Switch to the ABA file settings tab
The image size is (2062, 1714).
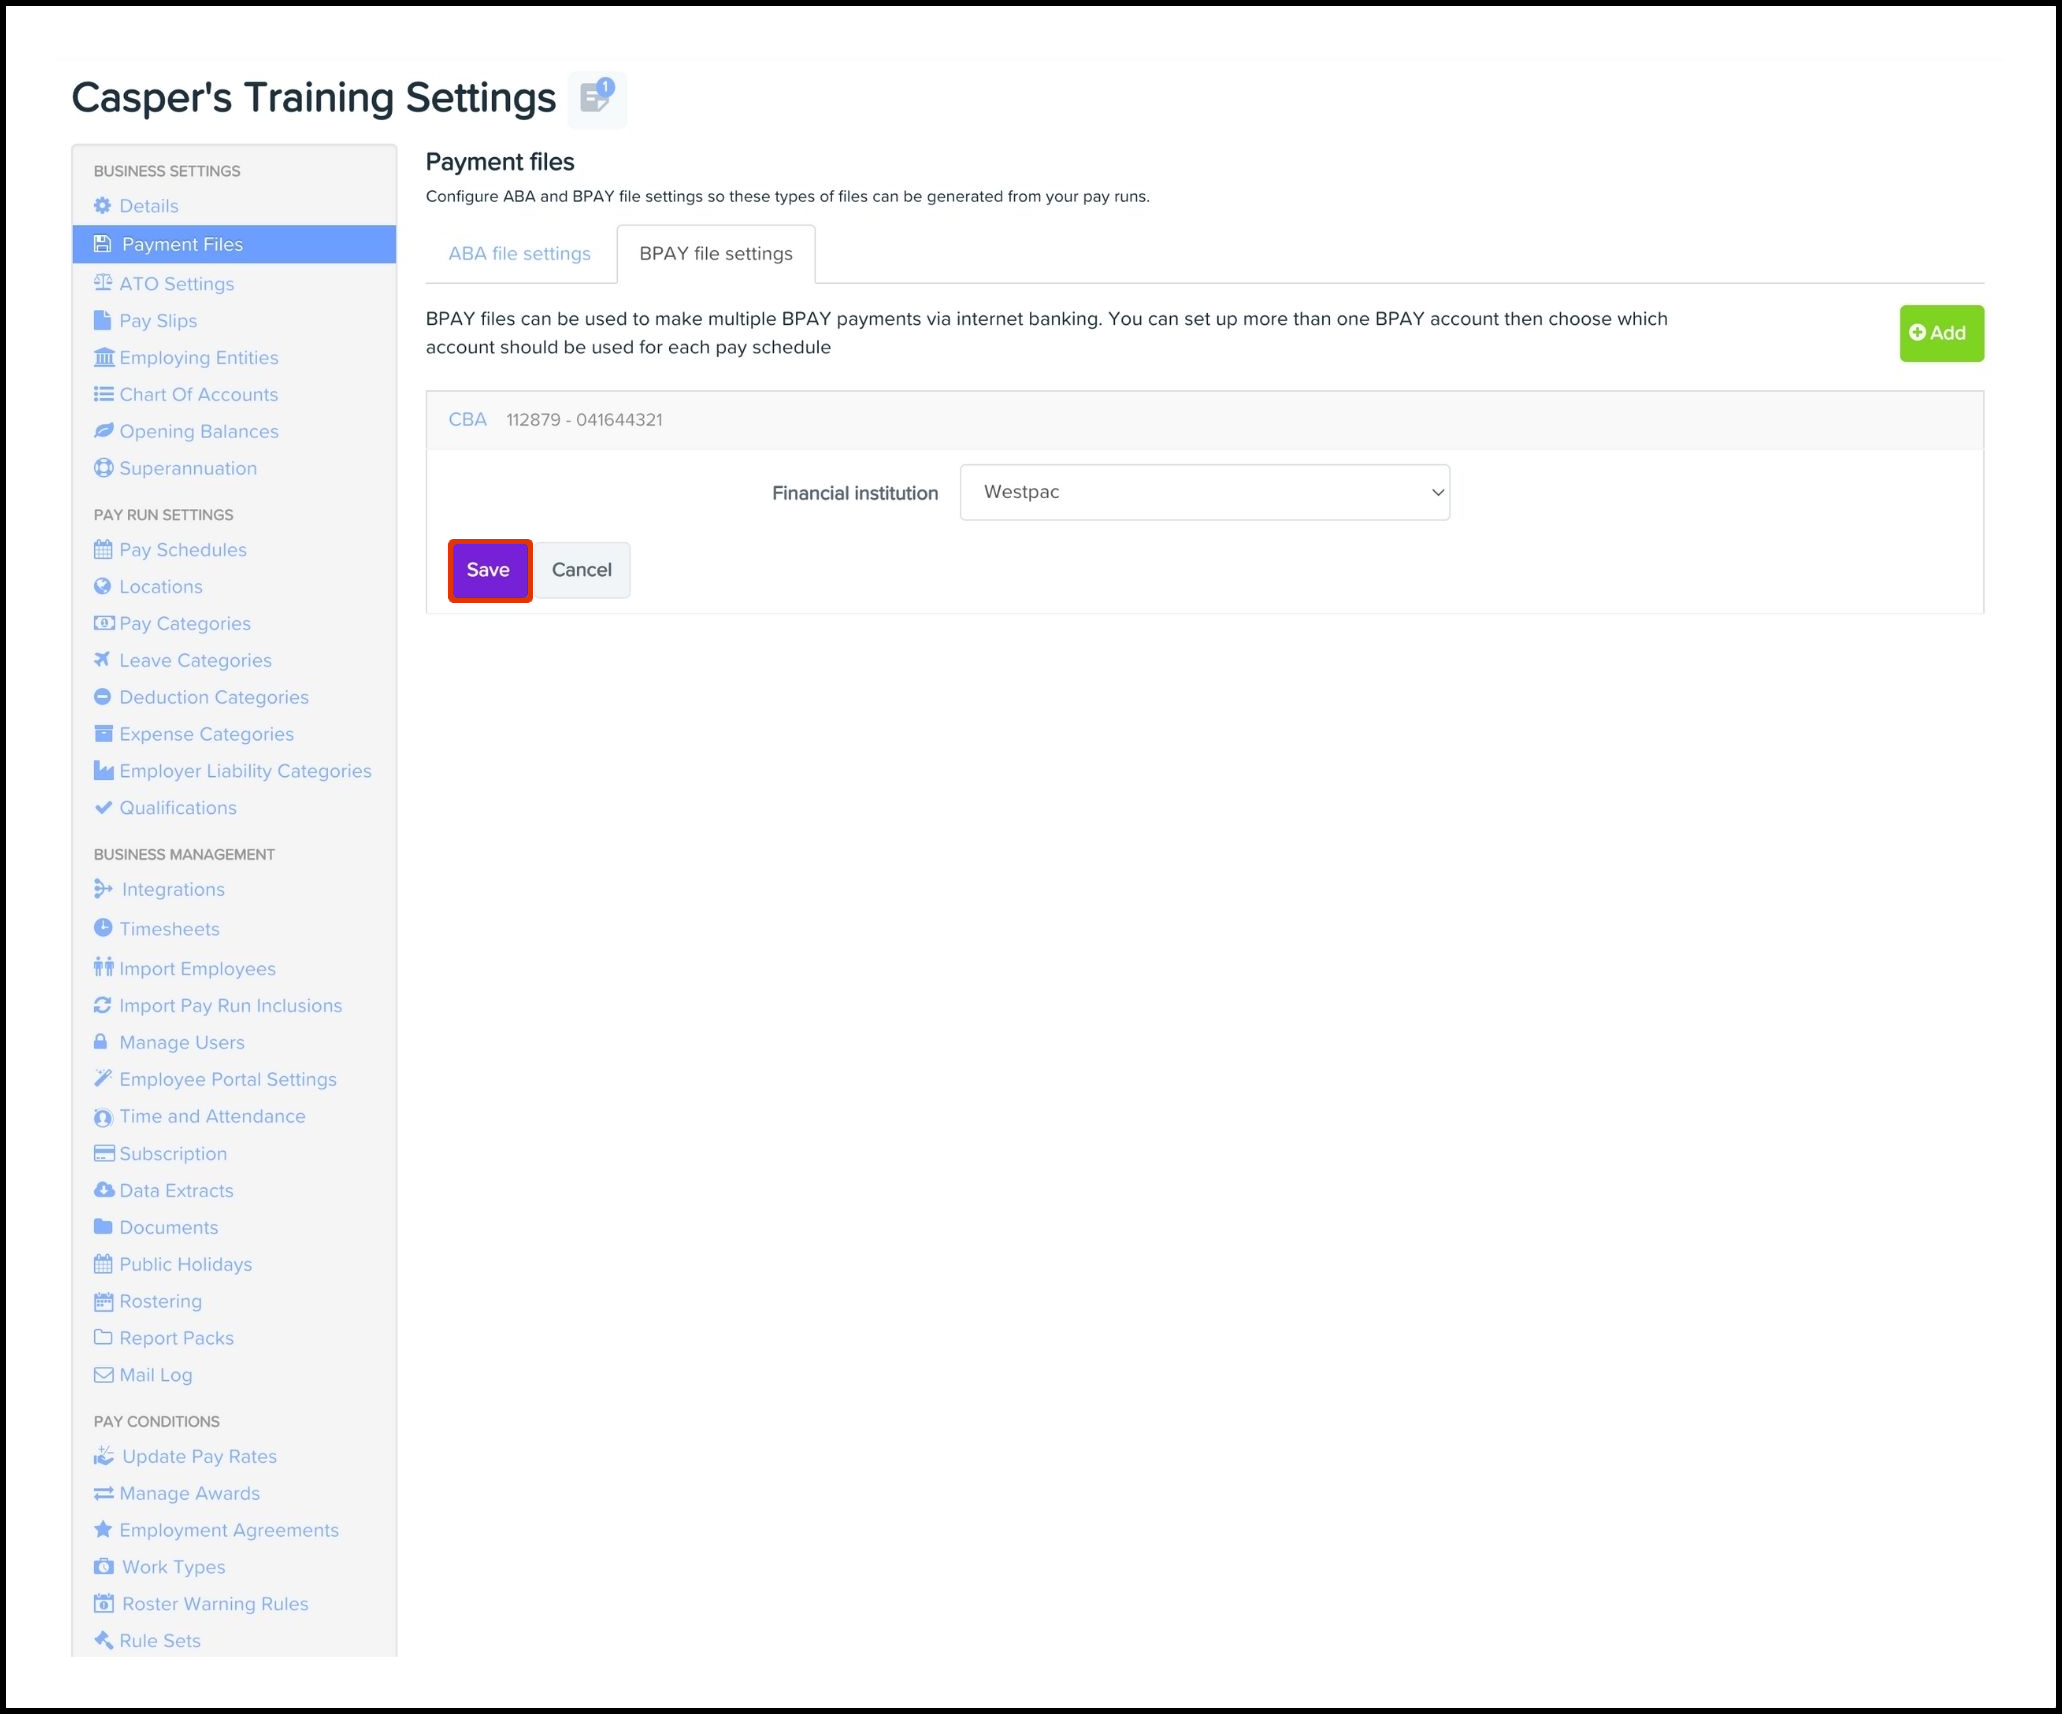coord(519,254)
